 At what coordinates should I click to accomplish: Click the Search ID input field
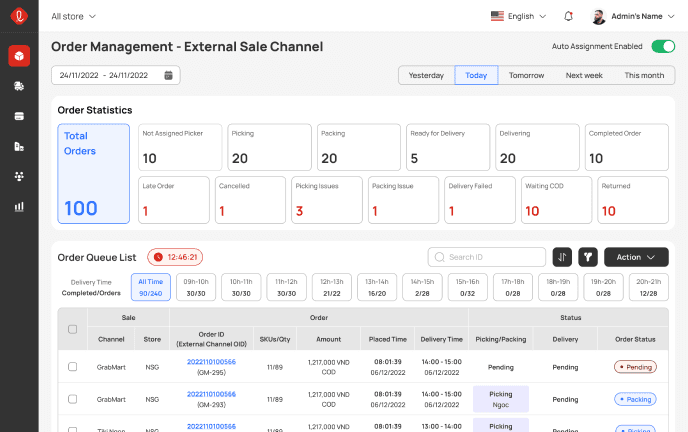click(493, 257)
